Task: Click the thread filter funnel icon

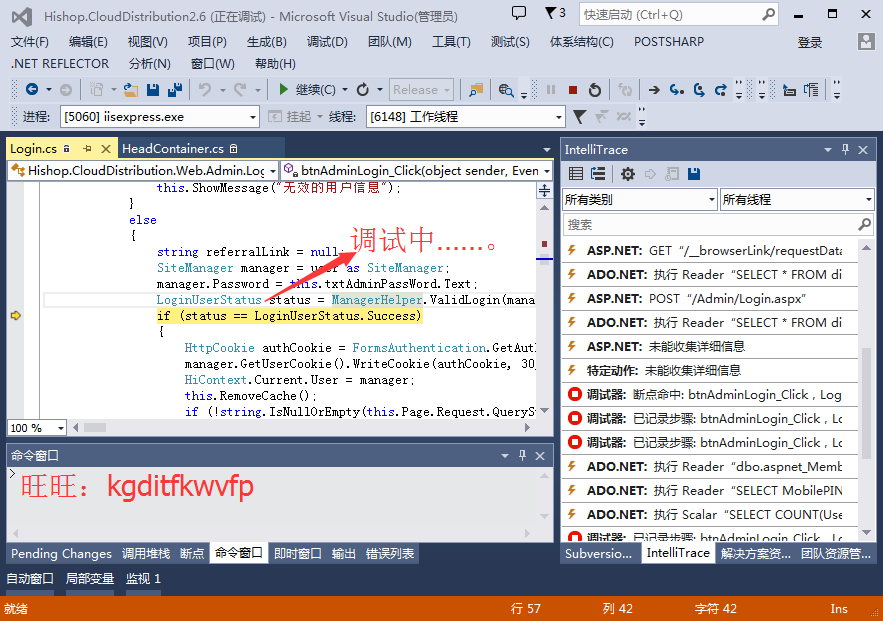Action: tap(579, 117)
